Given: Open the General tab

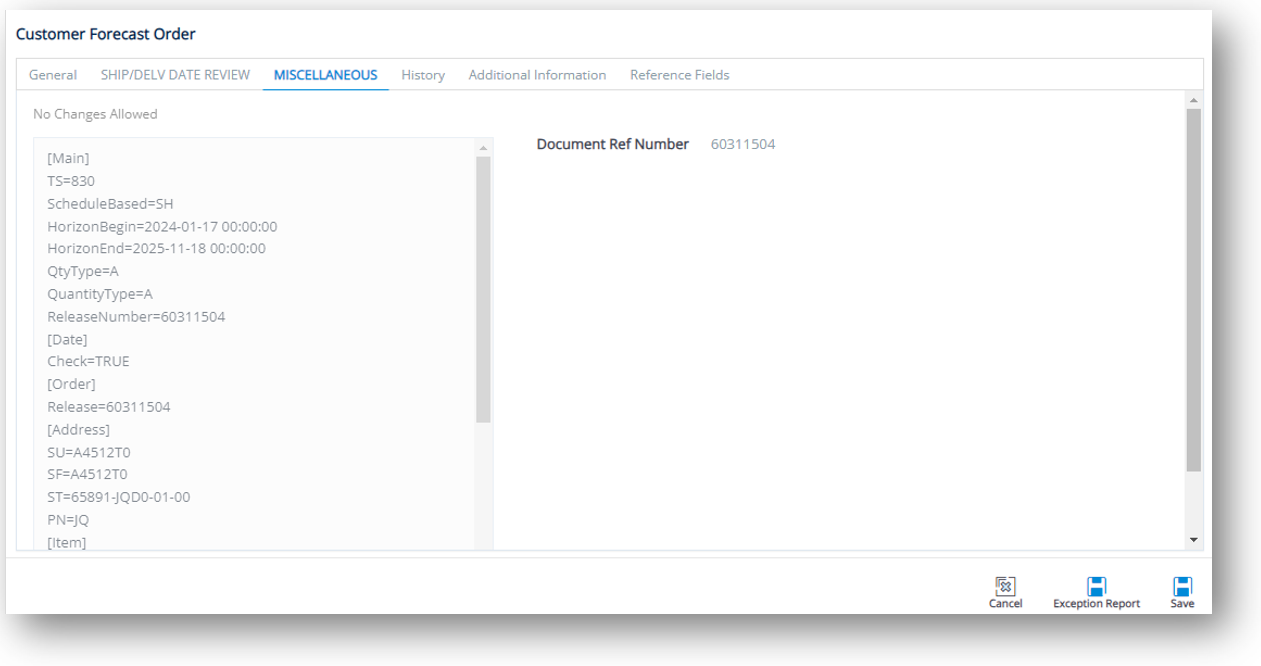Looking at the screenshot, I should click(53, 75).
